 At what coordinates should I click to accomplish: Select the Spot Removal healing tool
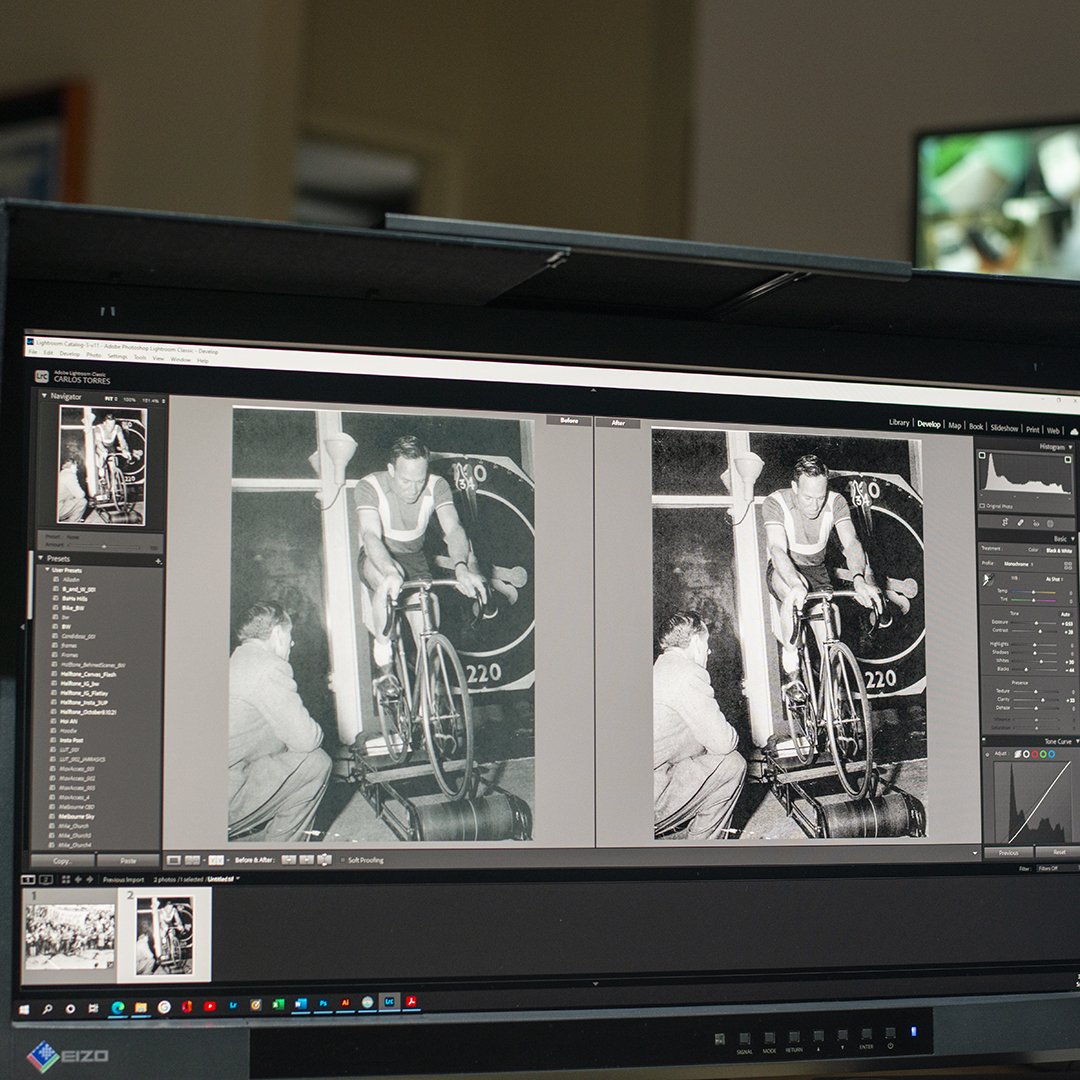click(x=1021, y=523)
